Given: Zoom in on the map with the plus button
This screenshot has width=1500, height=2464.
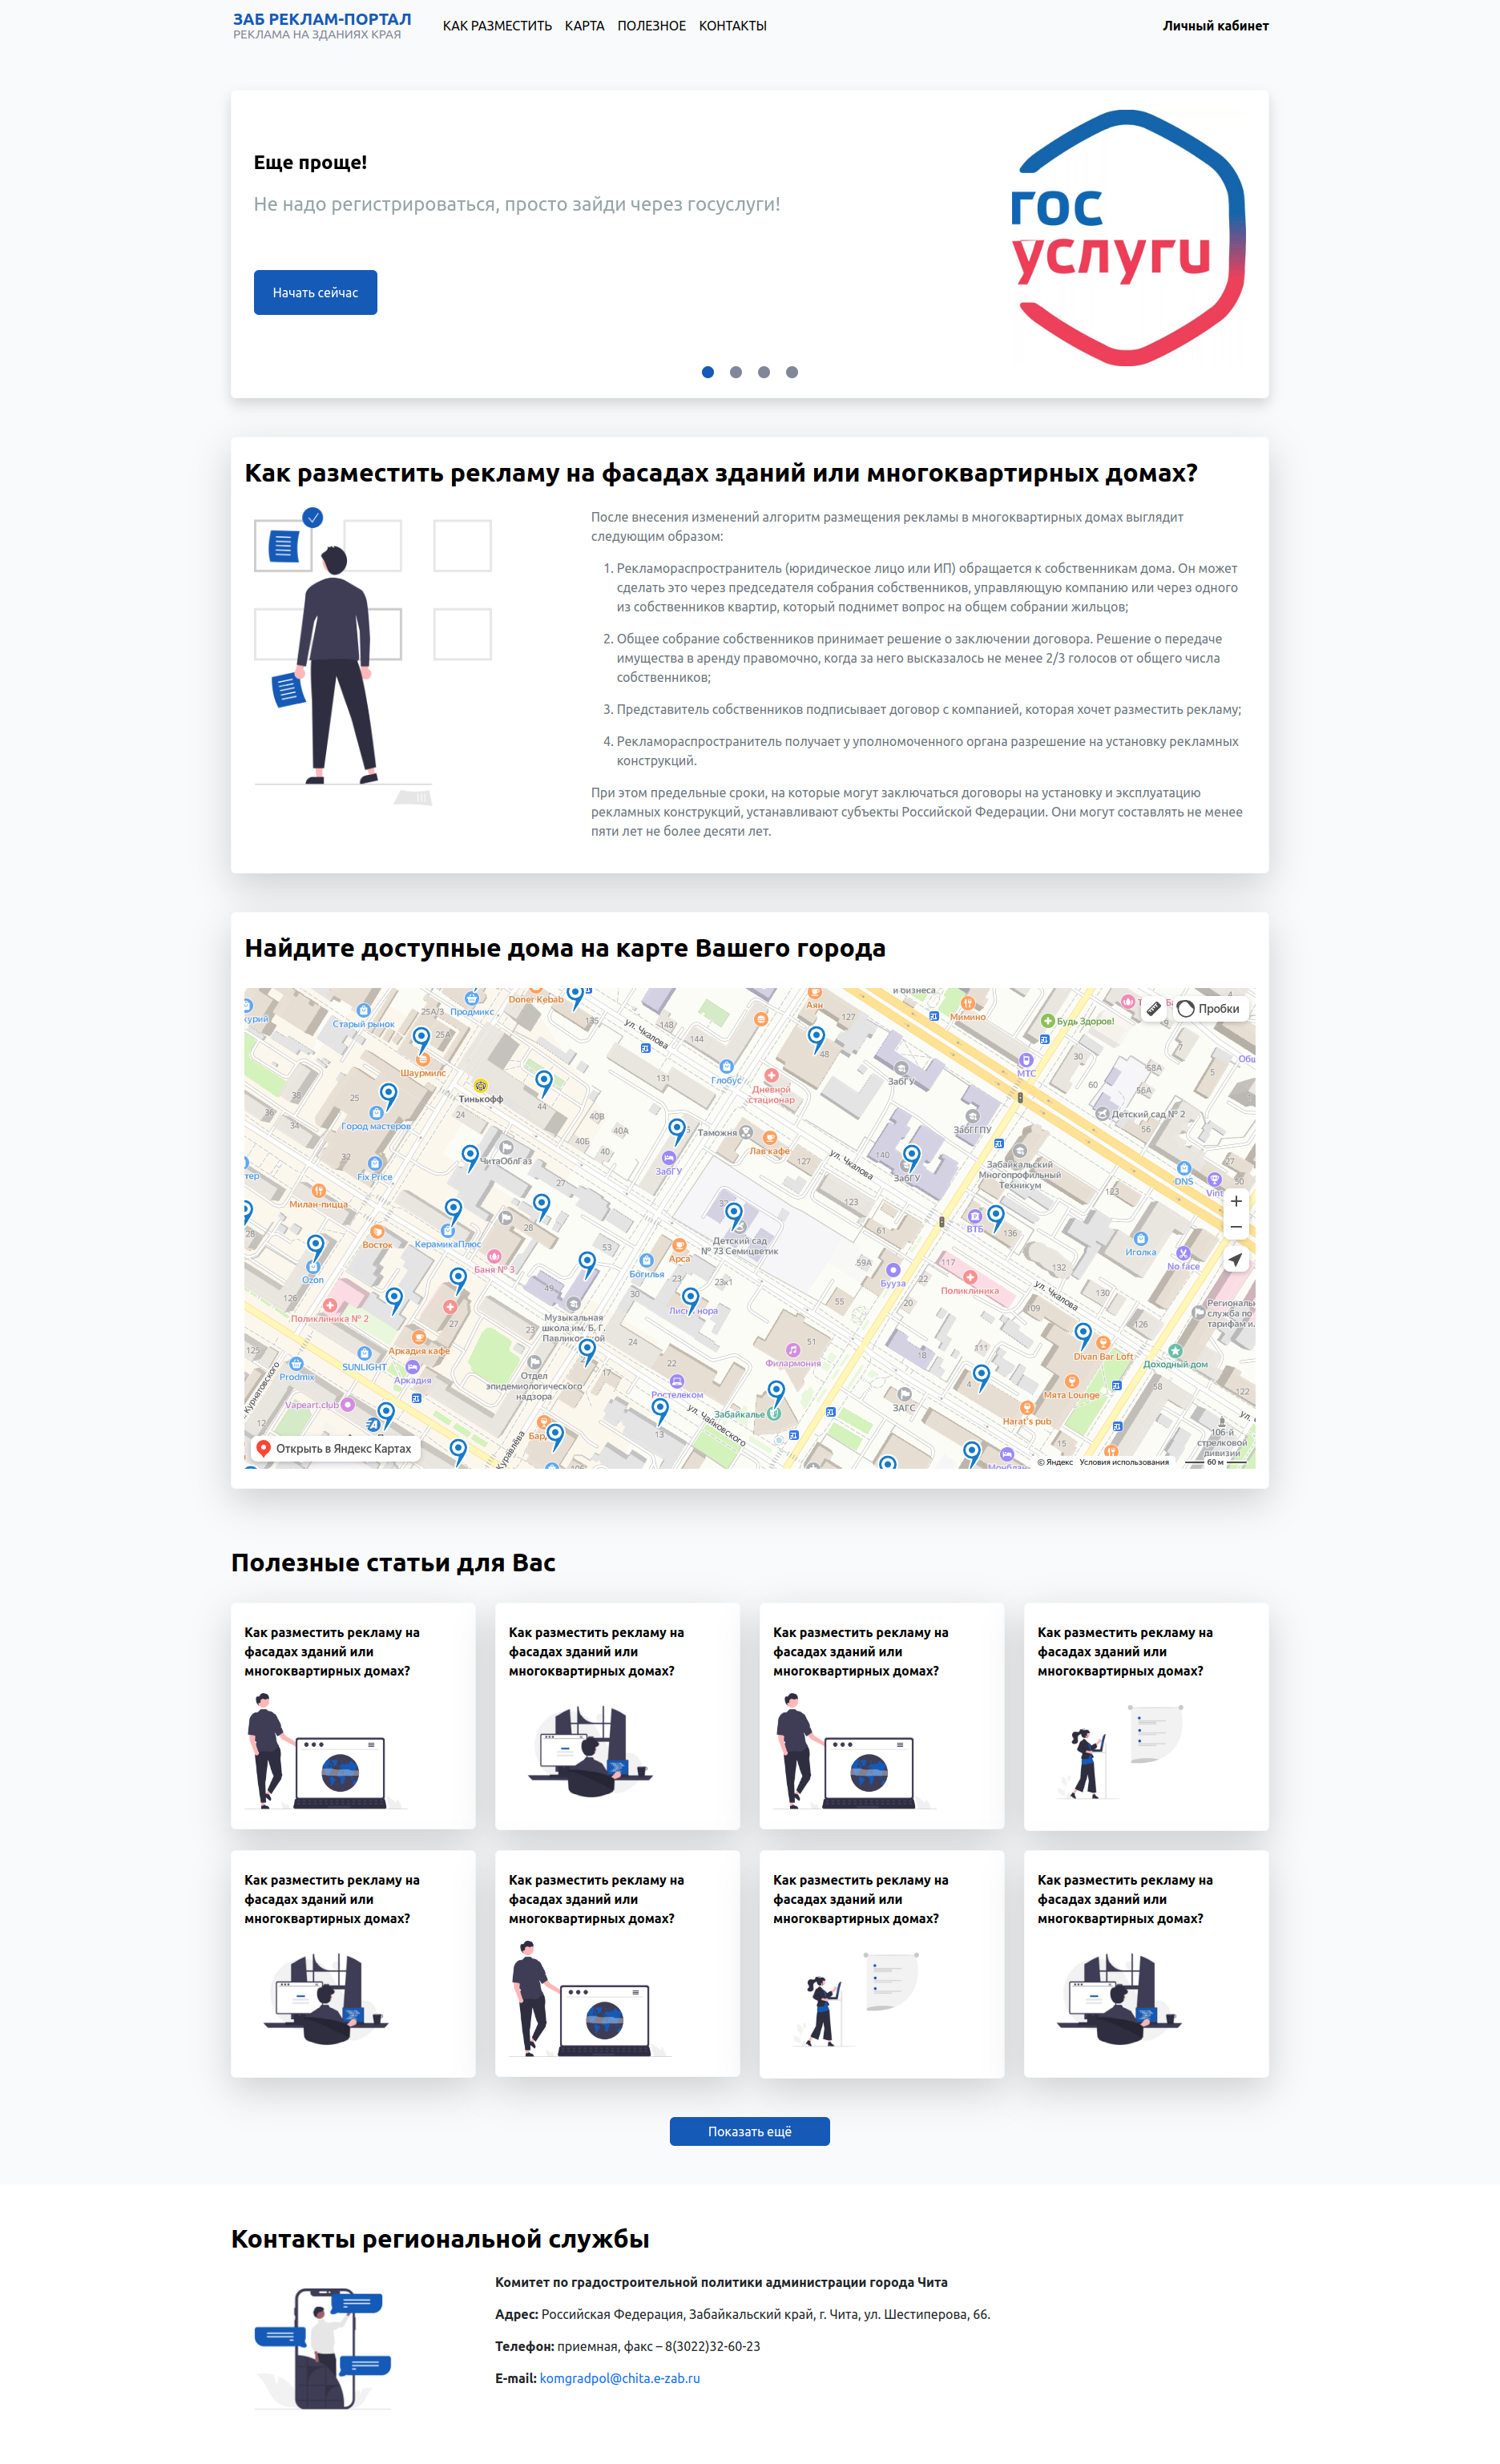Looking at the screenshot, I should click(1236, 1201).
